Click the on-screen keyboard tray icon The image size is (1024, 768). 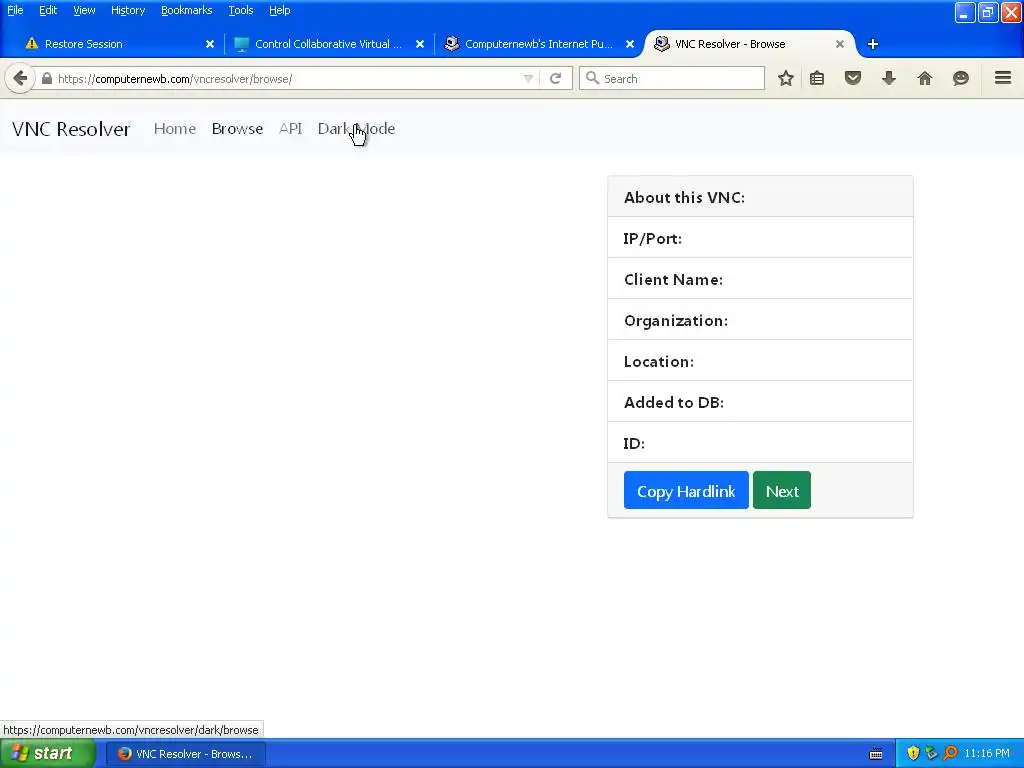[876, 754]
